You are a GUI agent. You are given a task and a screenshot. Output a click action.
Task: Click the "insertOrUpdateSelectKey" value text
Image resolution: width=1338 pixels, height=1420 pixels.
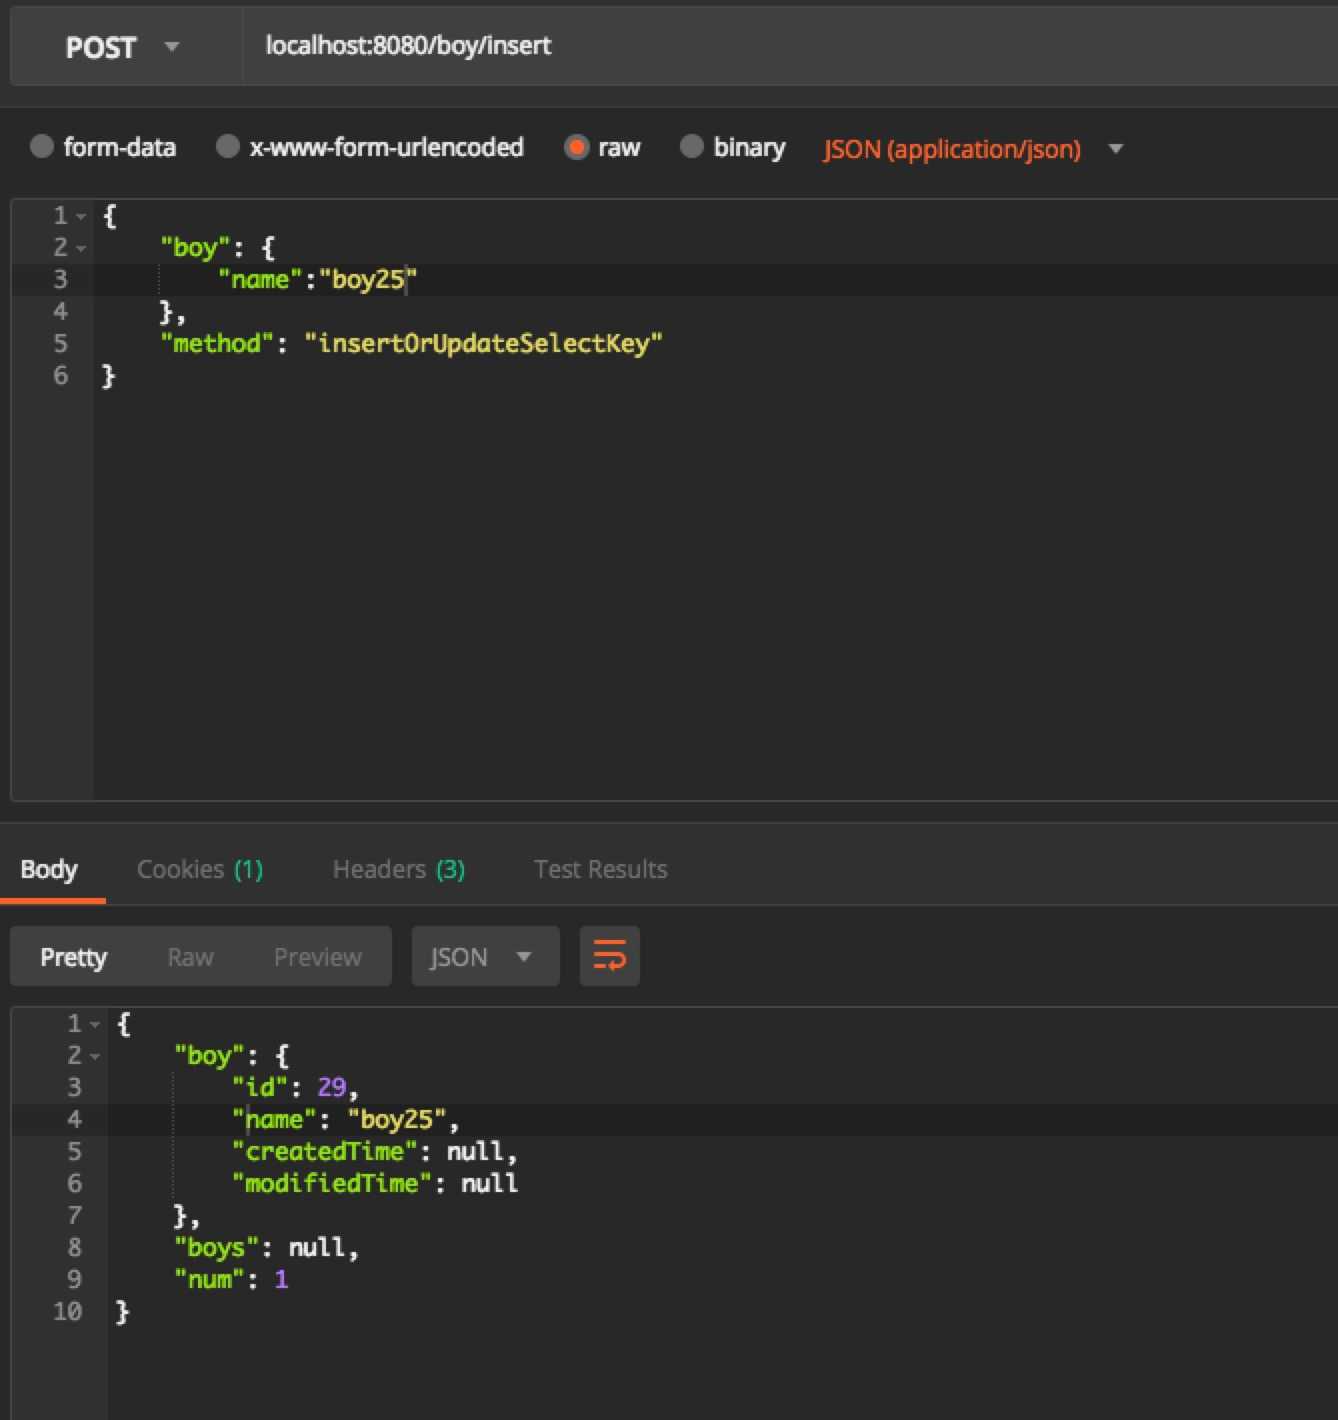tap(483, 343)
